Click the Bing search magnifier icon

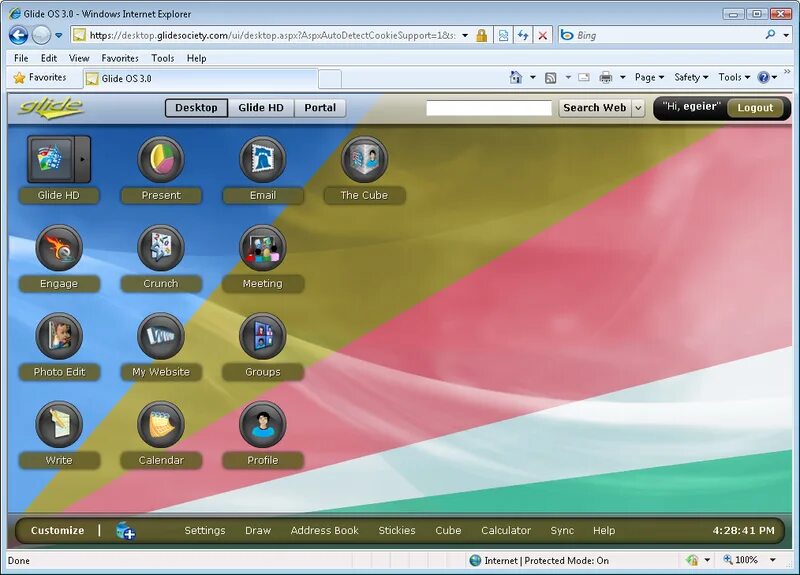tap(770, 35)
